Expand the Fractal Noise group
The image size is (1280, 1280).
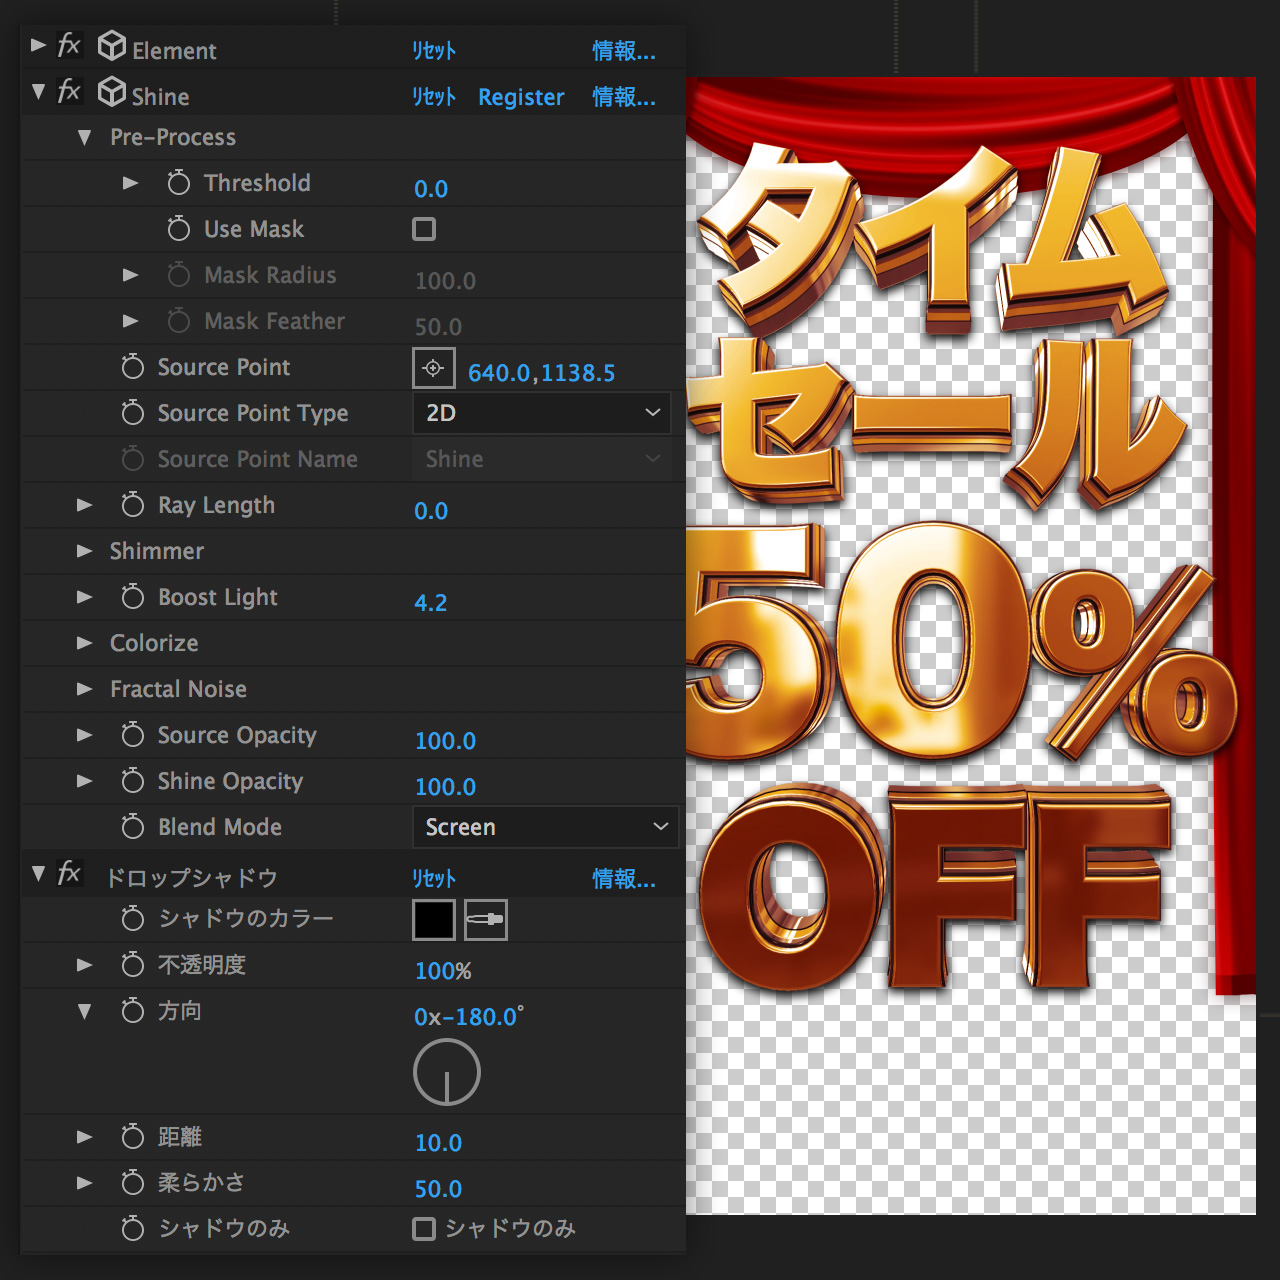[85, 689]
